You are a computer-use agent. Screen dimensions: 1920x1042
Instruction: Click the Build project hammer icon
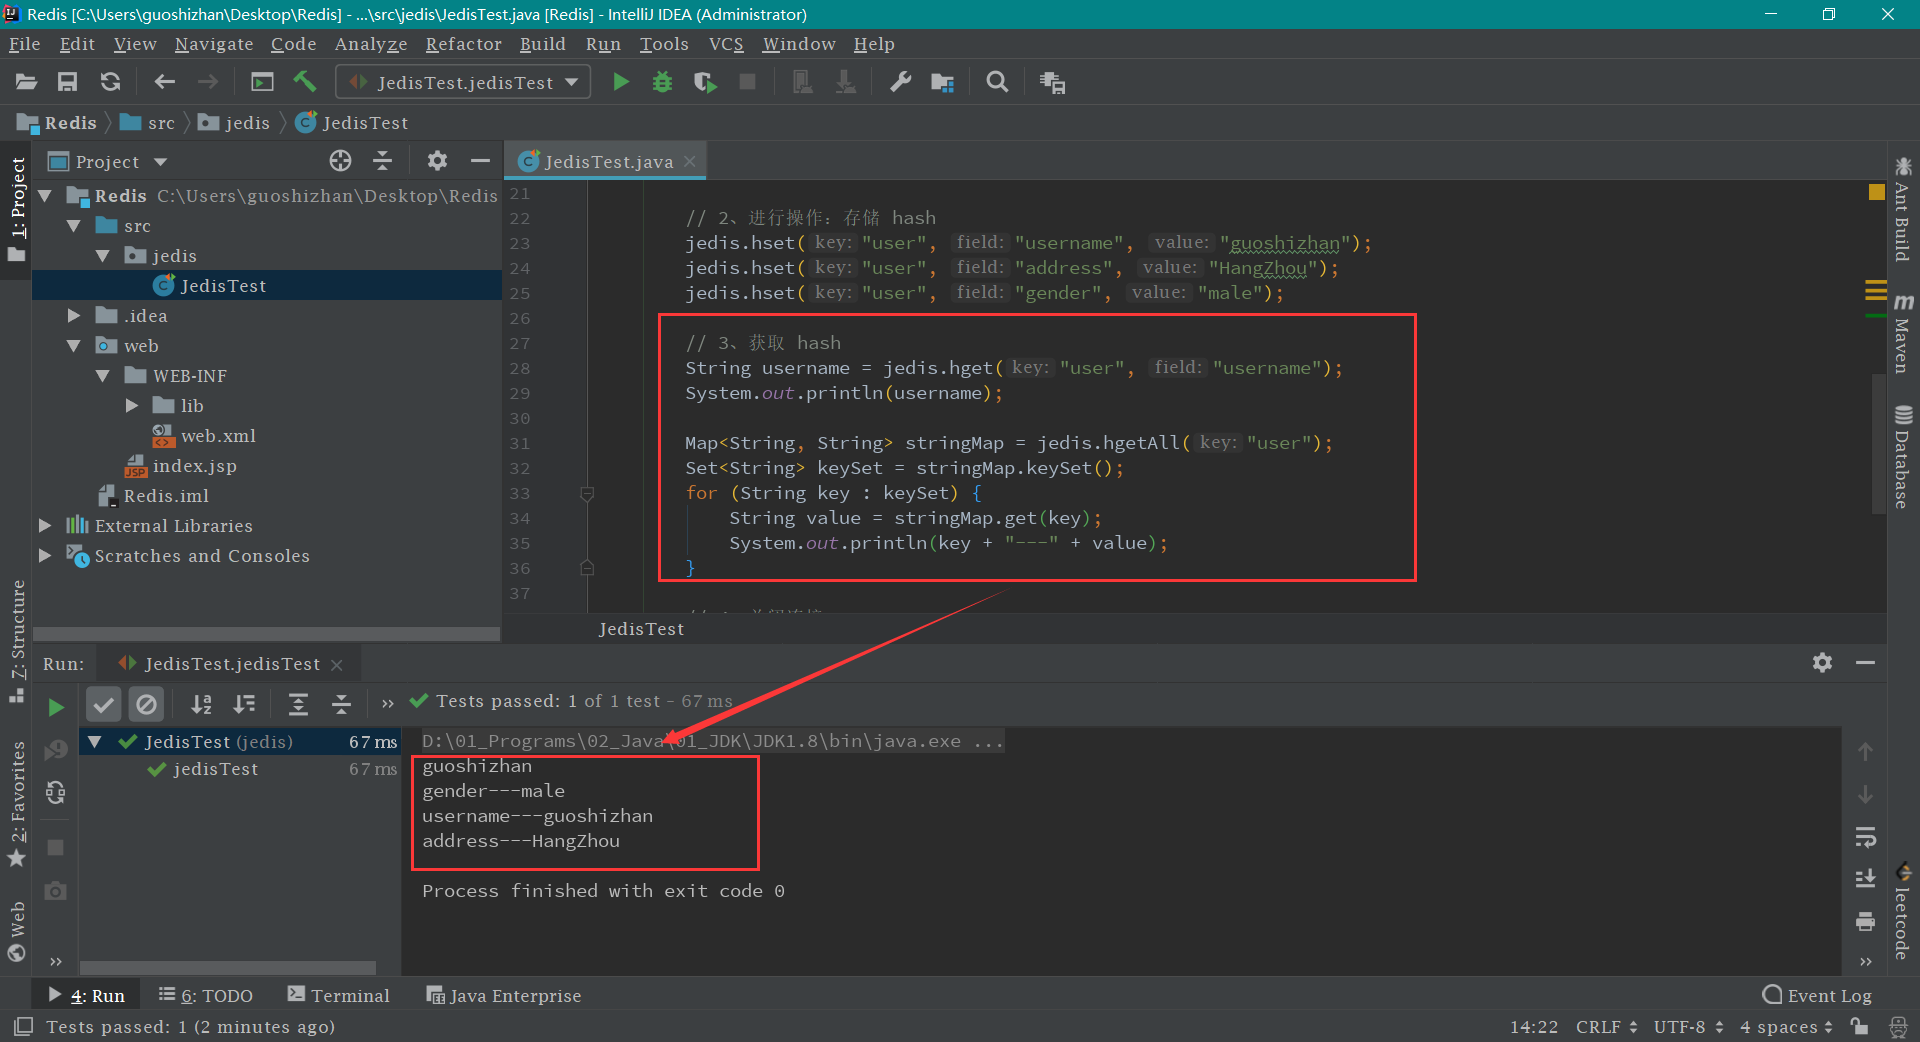305,82
